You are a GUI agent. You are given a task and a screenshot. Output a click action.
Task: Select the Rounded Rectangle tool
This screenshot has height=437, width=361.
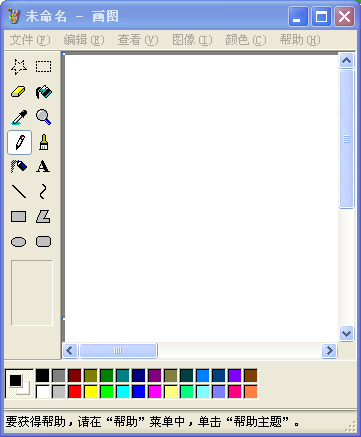coord(44,242)
